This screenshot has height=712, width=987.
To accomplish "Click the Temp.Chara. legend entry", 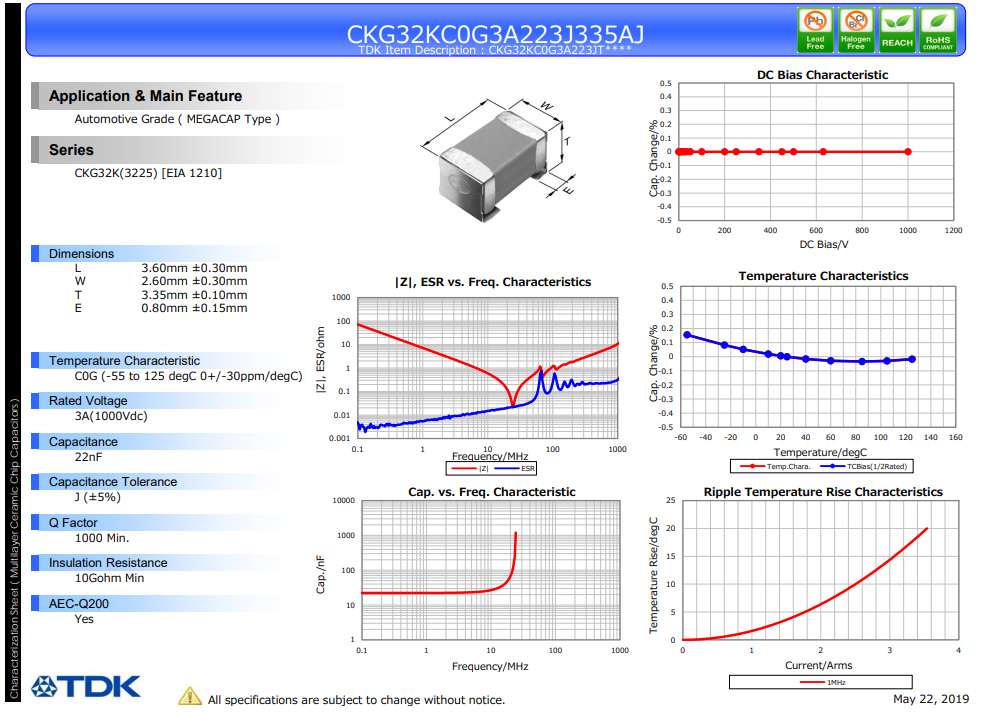I will [776, 466].
